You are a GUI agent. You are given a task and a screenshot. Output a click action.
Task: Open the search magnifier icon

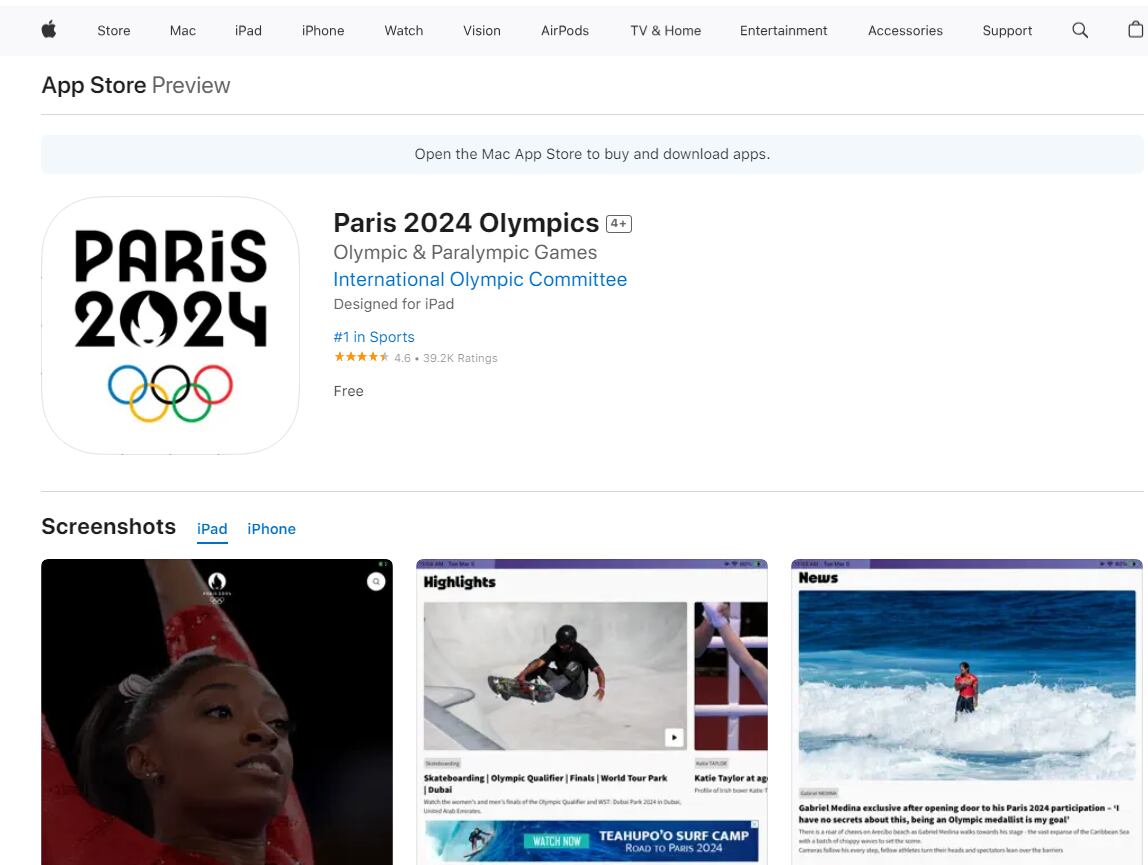(1080, 30)
